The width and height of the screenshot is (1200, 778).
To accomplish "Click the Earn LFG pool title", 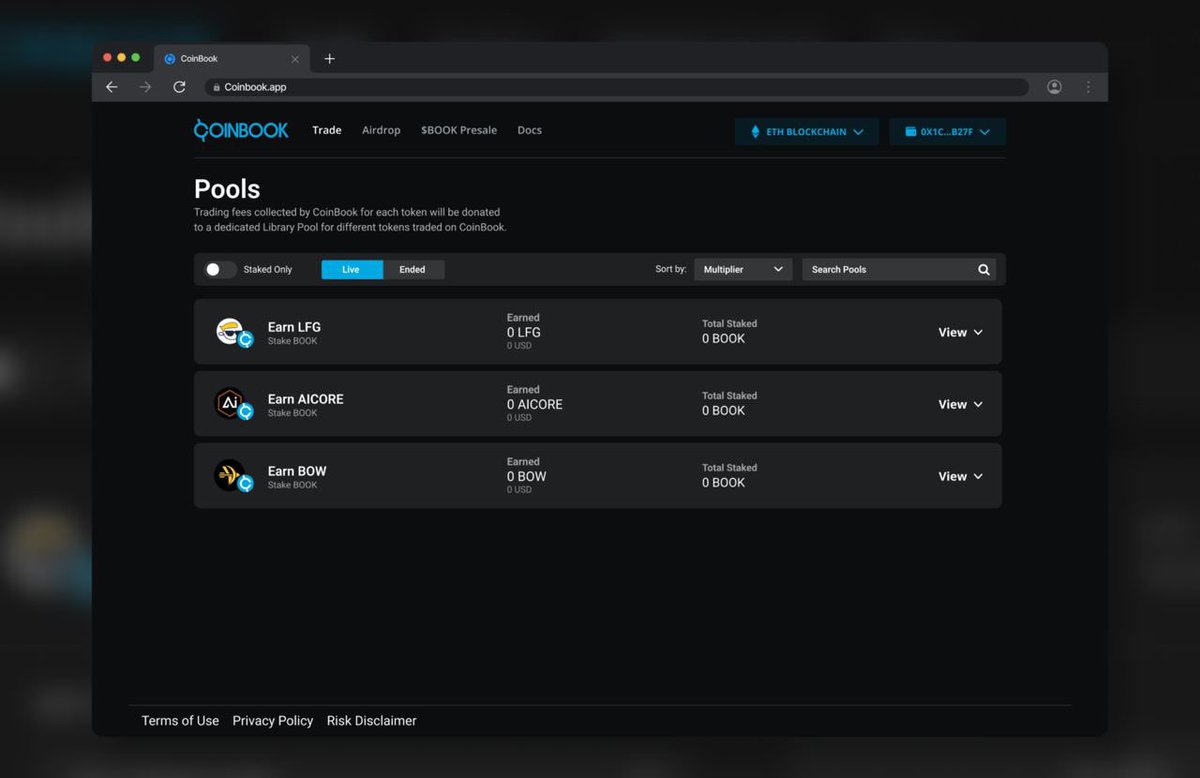I will pos(294,327).
